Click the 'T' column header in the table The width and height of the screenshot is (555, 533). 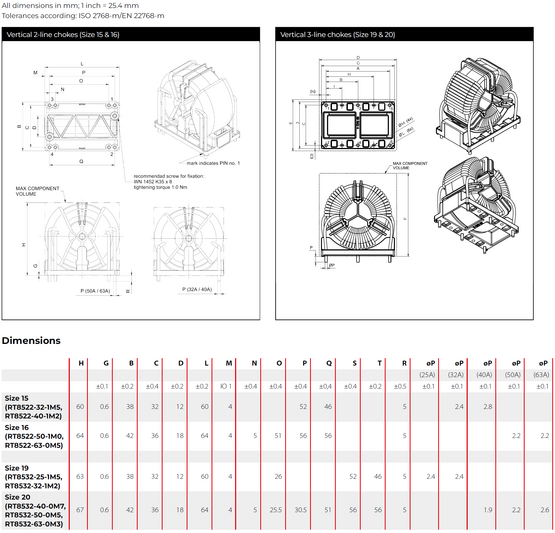(x=379, y=363)
